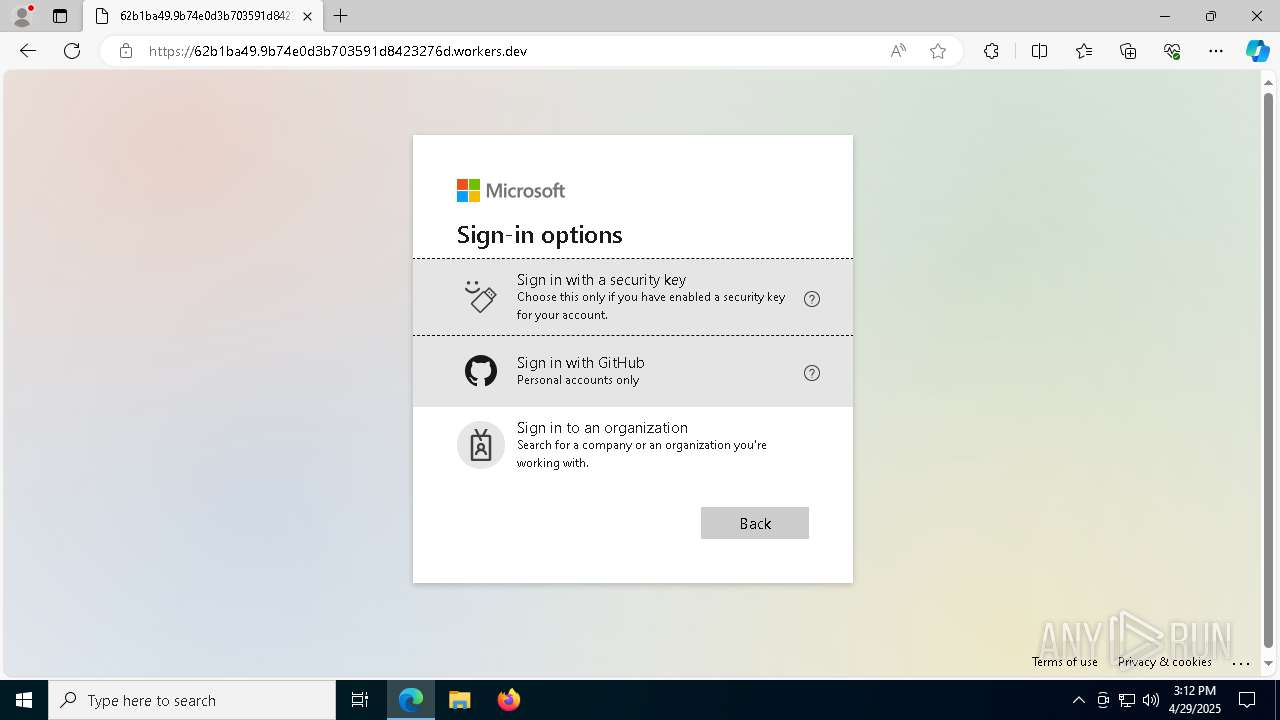Go back to previous page in browser
This screenshot has height=720, width=1280.
[x=28, y=51]
